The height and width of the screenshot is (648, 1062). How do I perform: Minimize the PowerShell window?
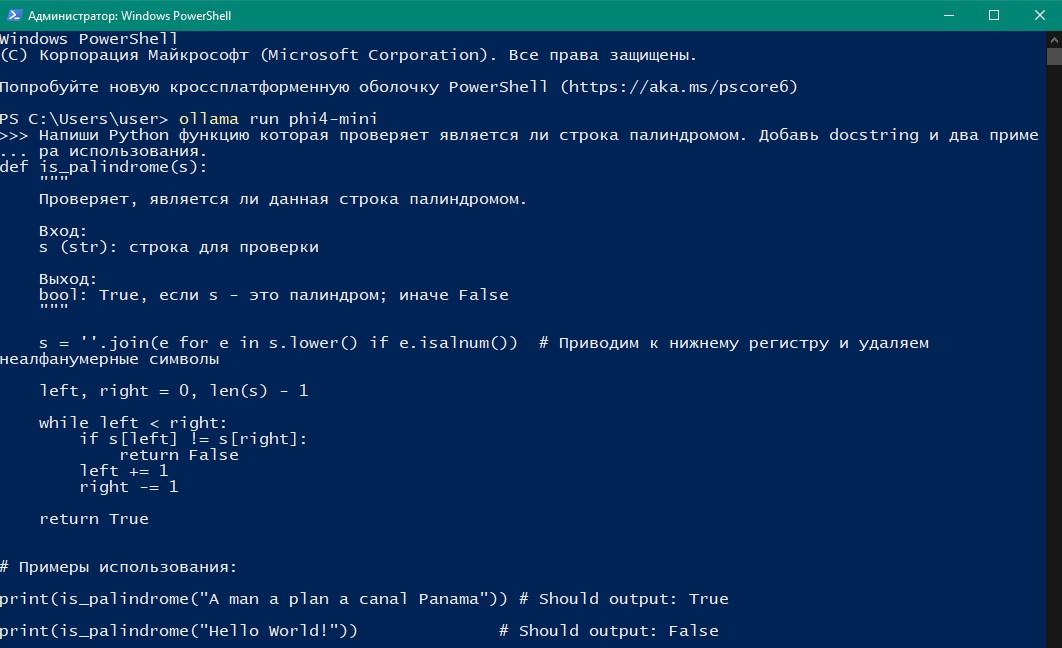pyautogui.click(x=947, y=15)
